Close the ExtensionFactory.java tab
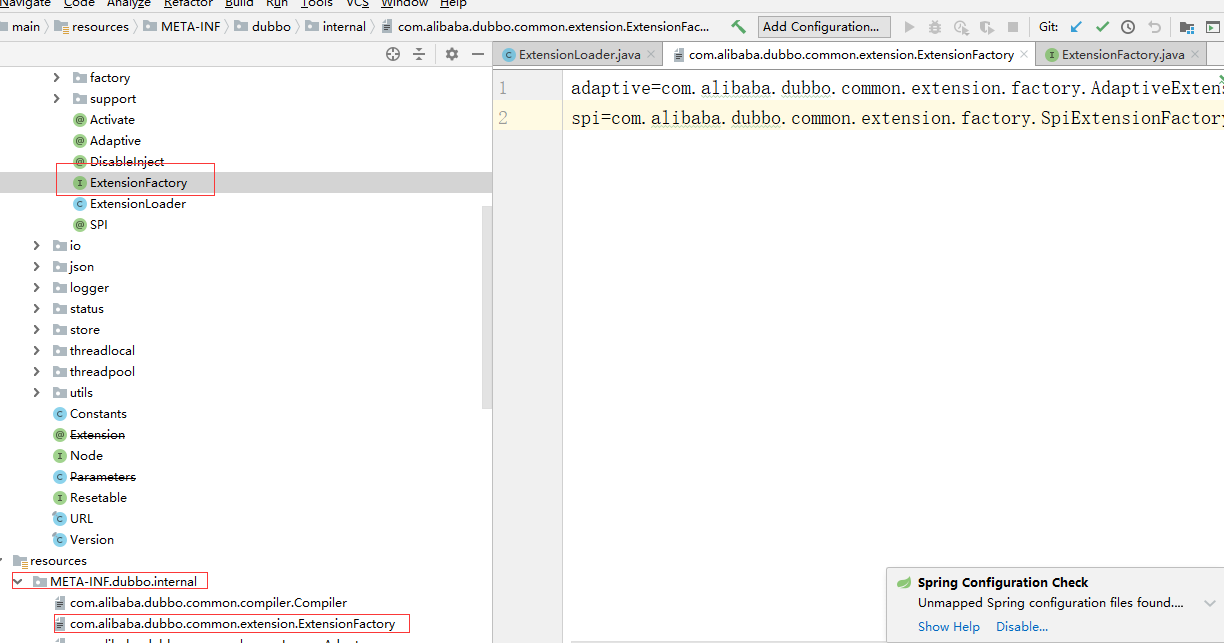1224x643 pixels. pyautogui.click(x=1195, y=55)
